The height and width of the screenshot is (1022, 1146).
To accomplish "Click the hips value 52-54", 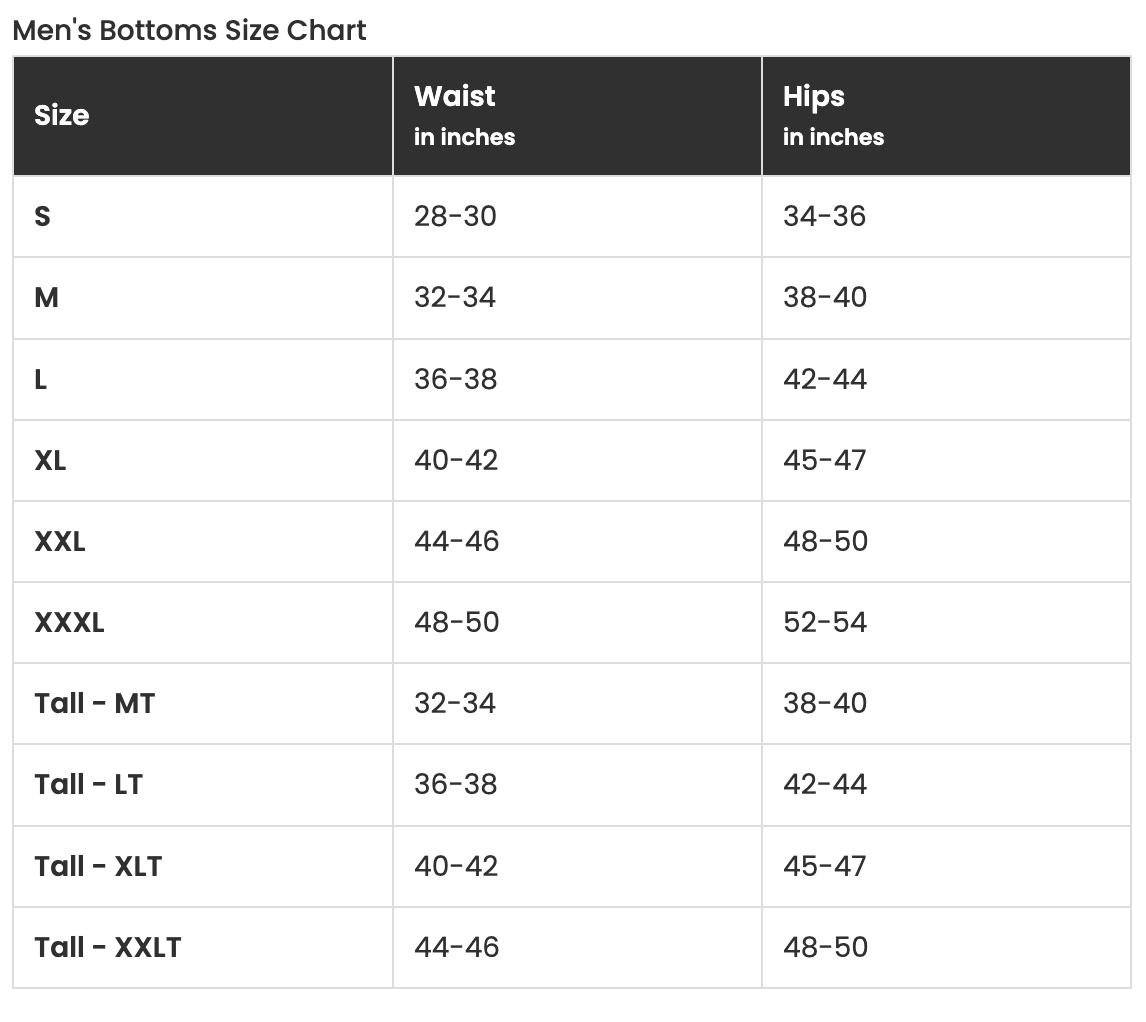I will click(825, 622).
